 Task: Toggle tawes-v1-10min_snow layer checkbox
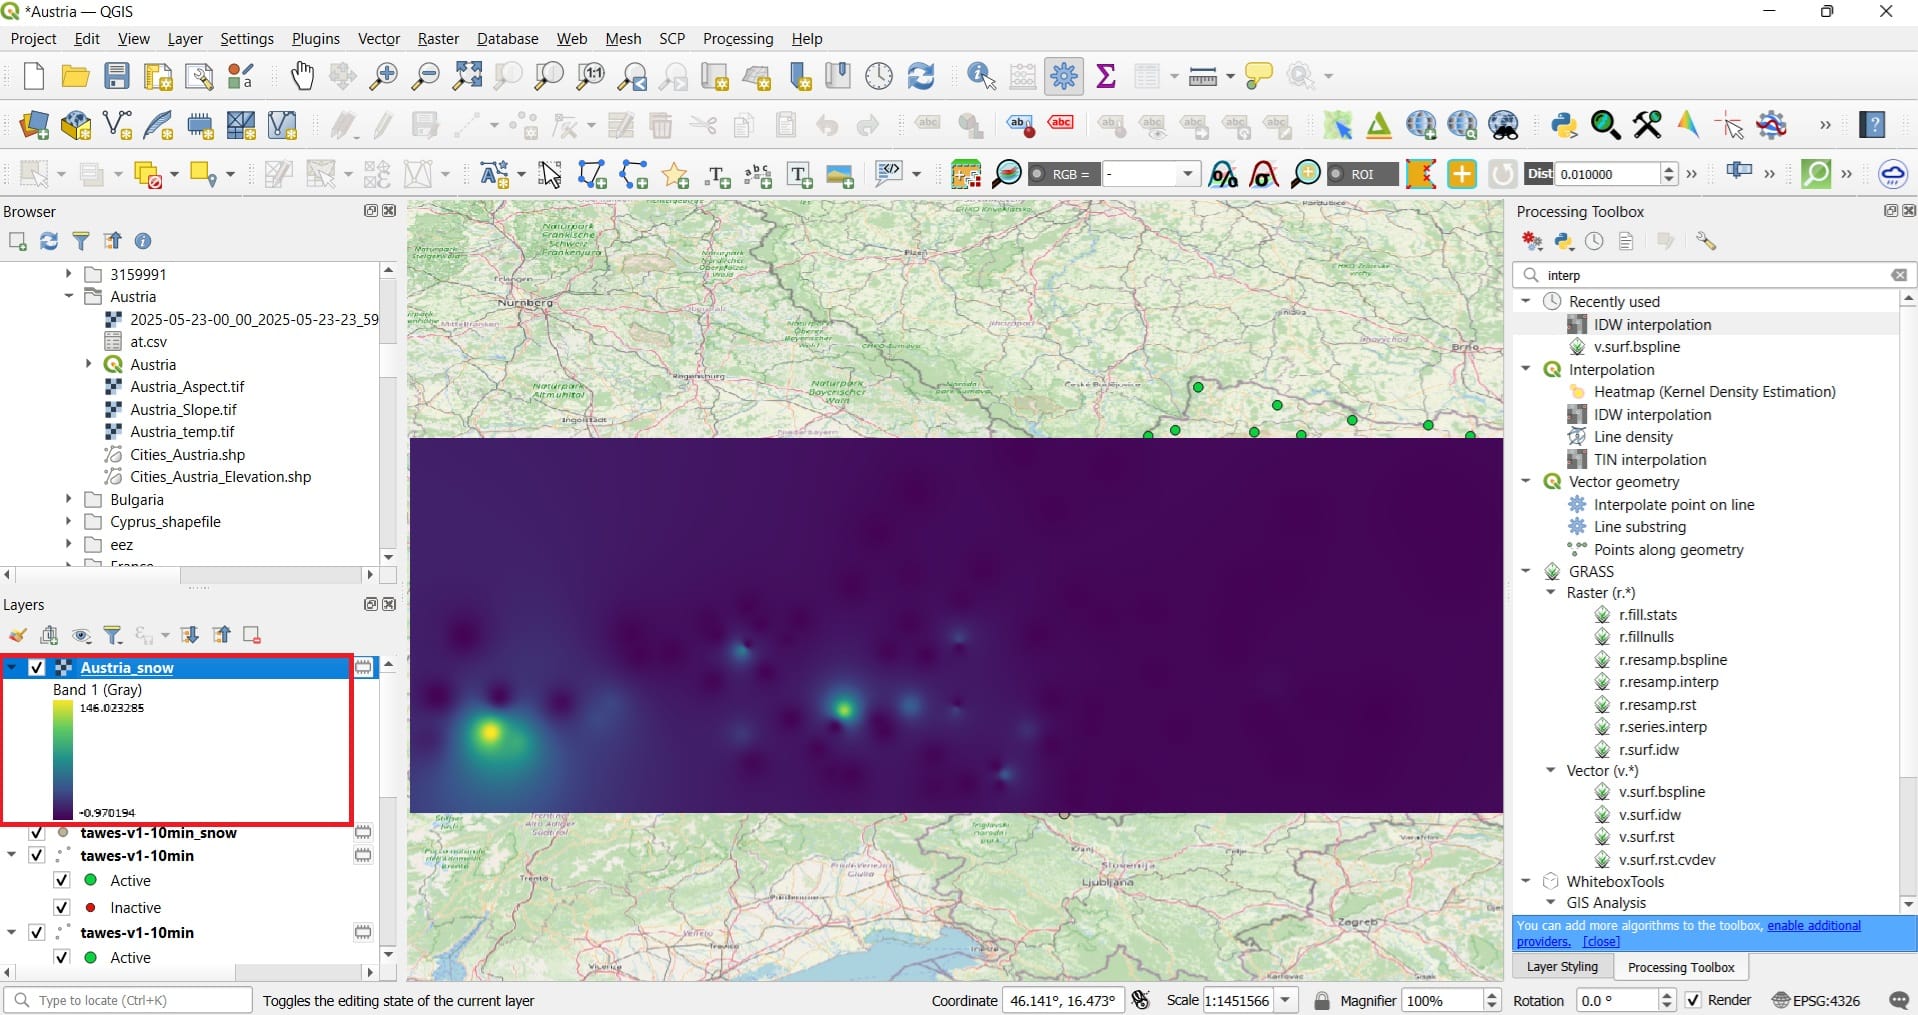coord(38,833)
